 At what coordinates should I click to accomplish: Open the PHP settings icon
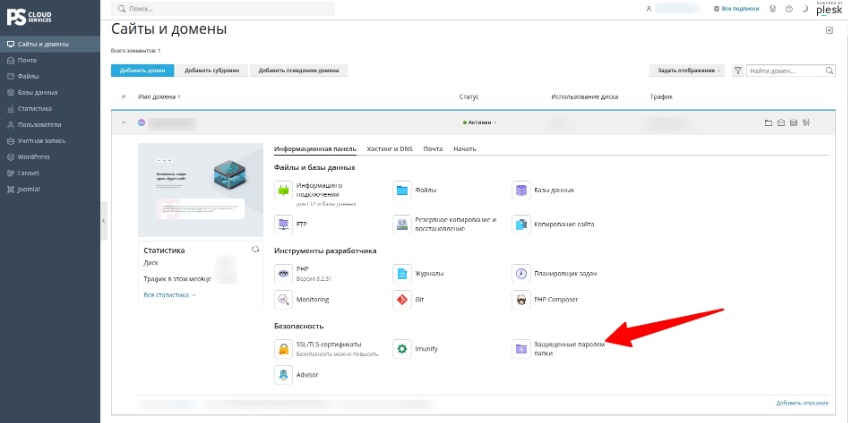pyautogui.click(x=283, y=274)
